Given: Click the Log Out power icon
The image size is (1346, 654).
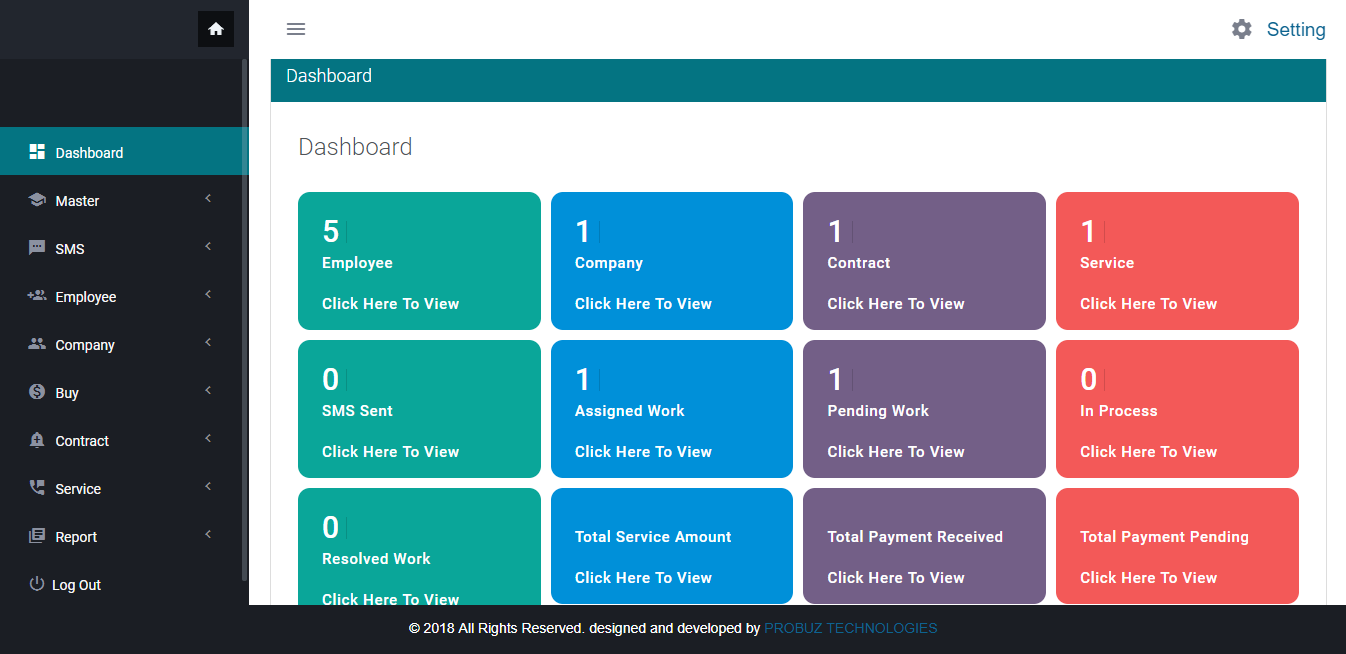Looking at the screenshot, I should [x=37, y=584].
